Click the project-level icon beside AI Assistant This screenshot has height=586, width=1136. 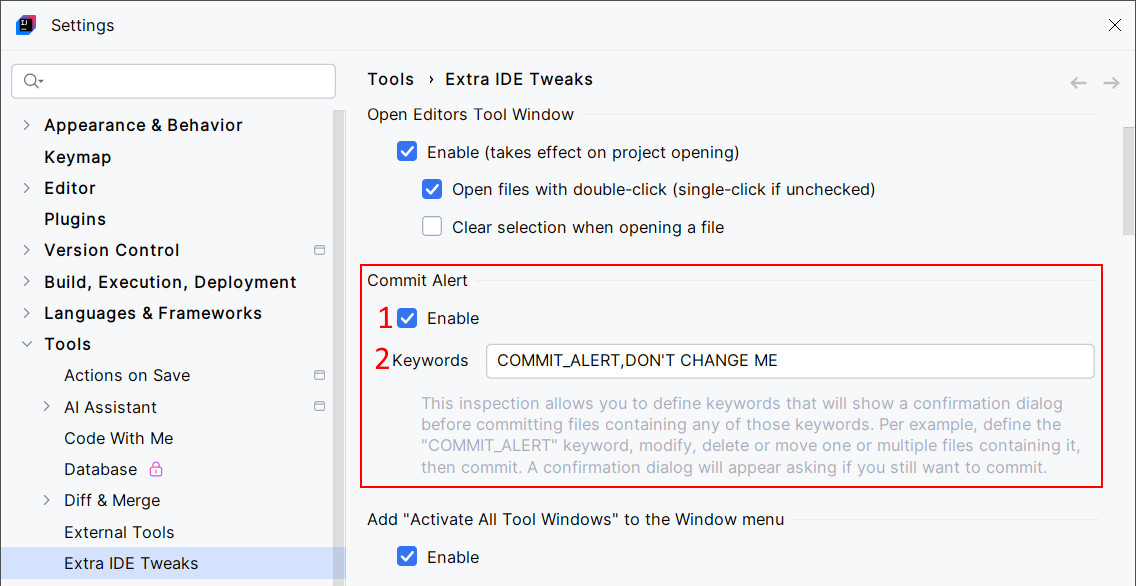click(x=319, y=406)
